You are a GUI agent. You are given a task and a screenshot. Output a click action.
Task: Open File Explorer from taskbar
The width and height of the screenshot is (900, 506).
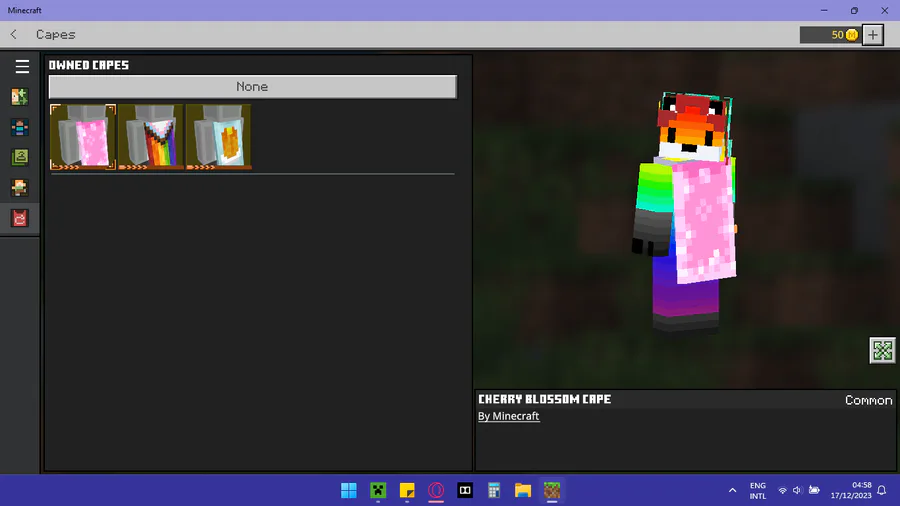coord(523,491)
